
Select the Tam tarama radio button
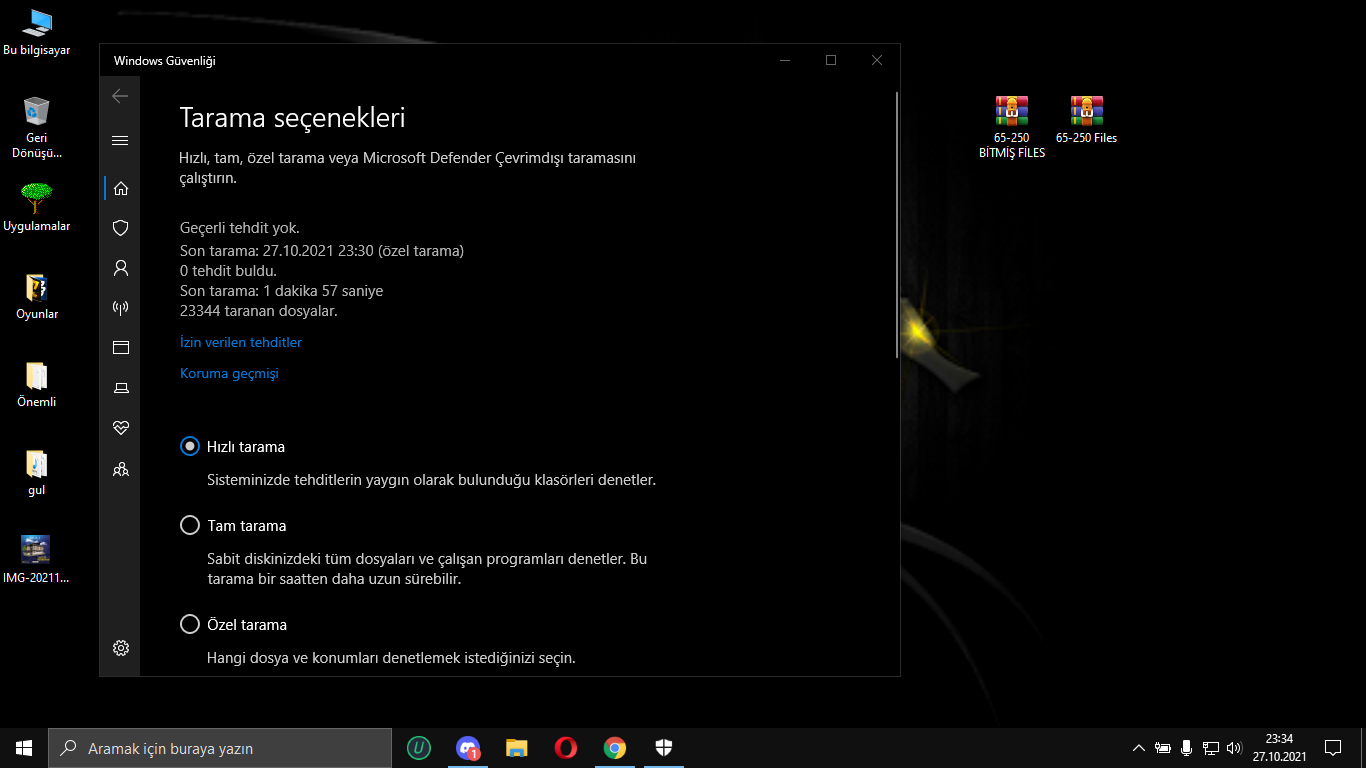[x=190, y=526]
